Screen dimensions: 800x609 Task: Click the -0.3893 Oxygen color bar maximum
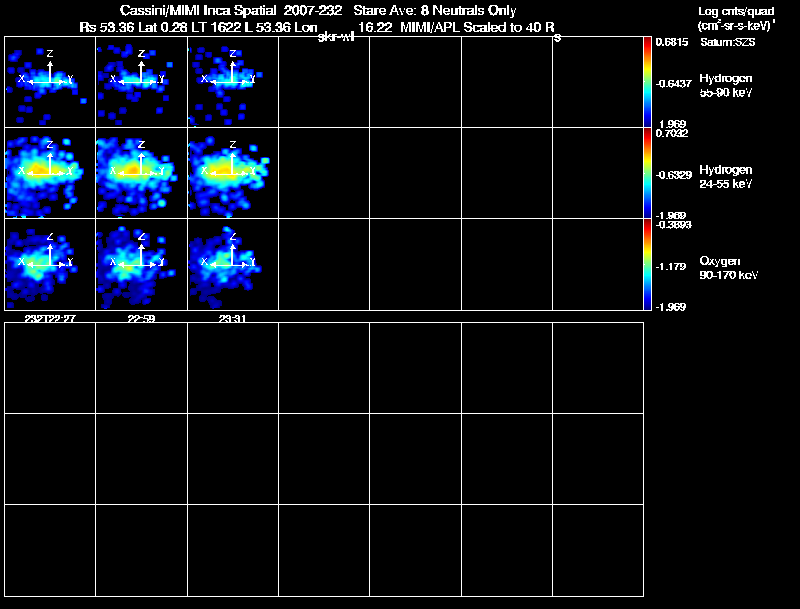coord(673,225)
